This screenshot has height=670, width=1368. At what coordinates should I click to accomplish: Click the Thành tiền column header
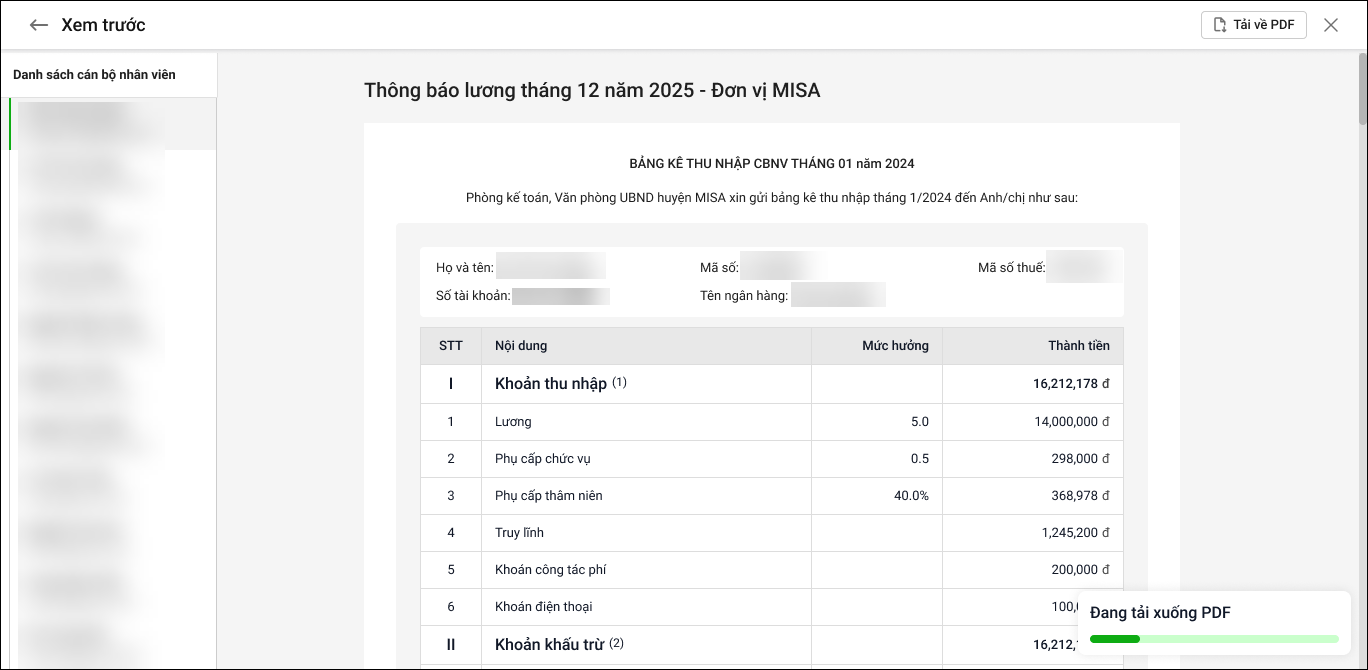pos(1078,346)
